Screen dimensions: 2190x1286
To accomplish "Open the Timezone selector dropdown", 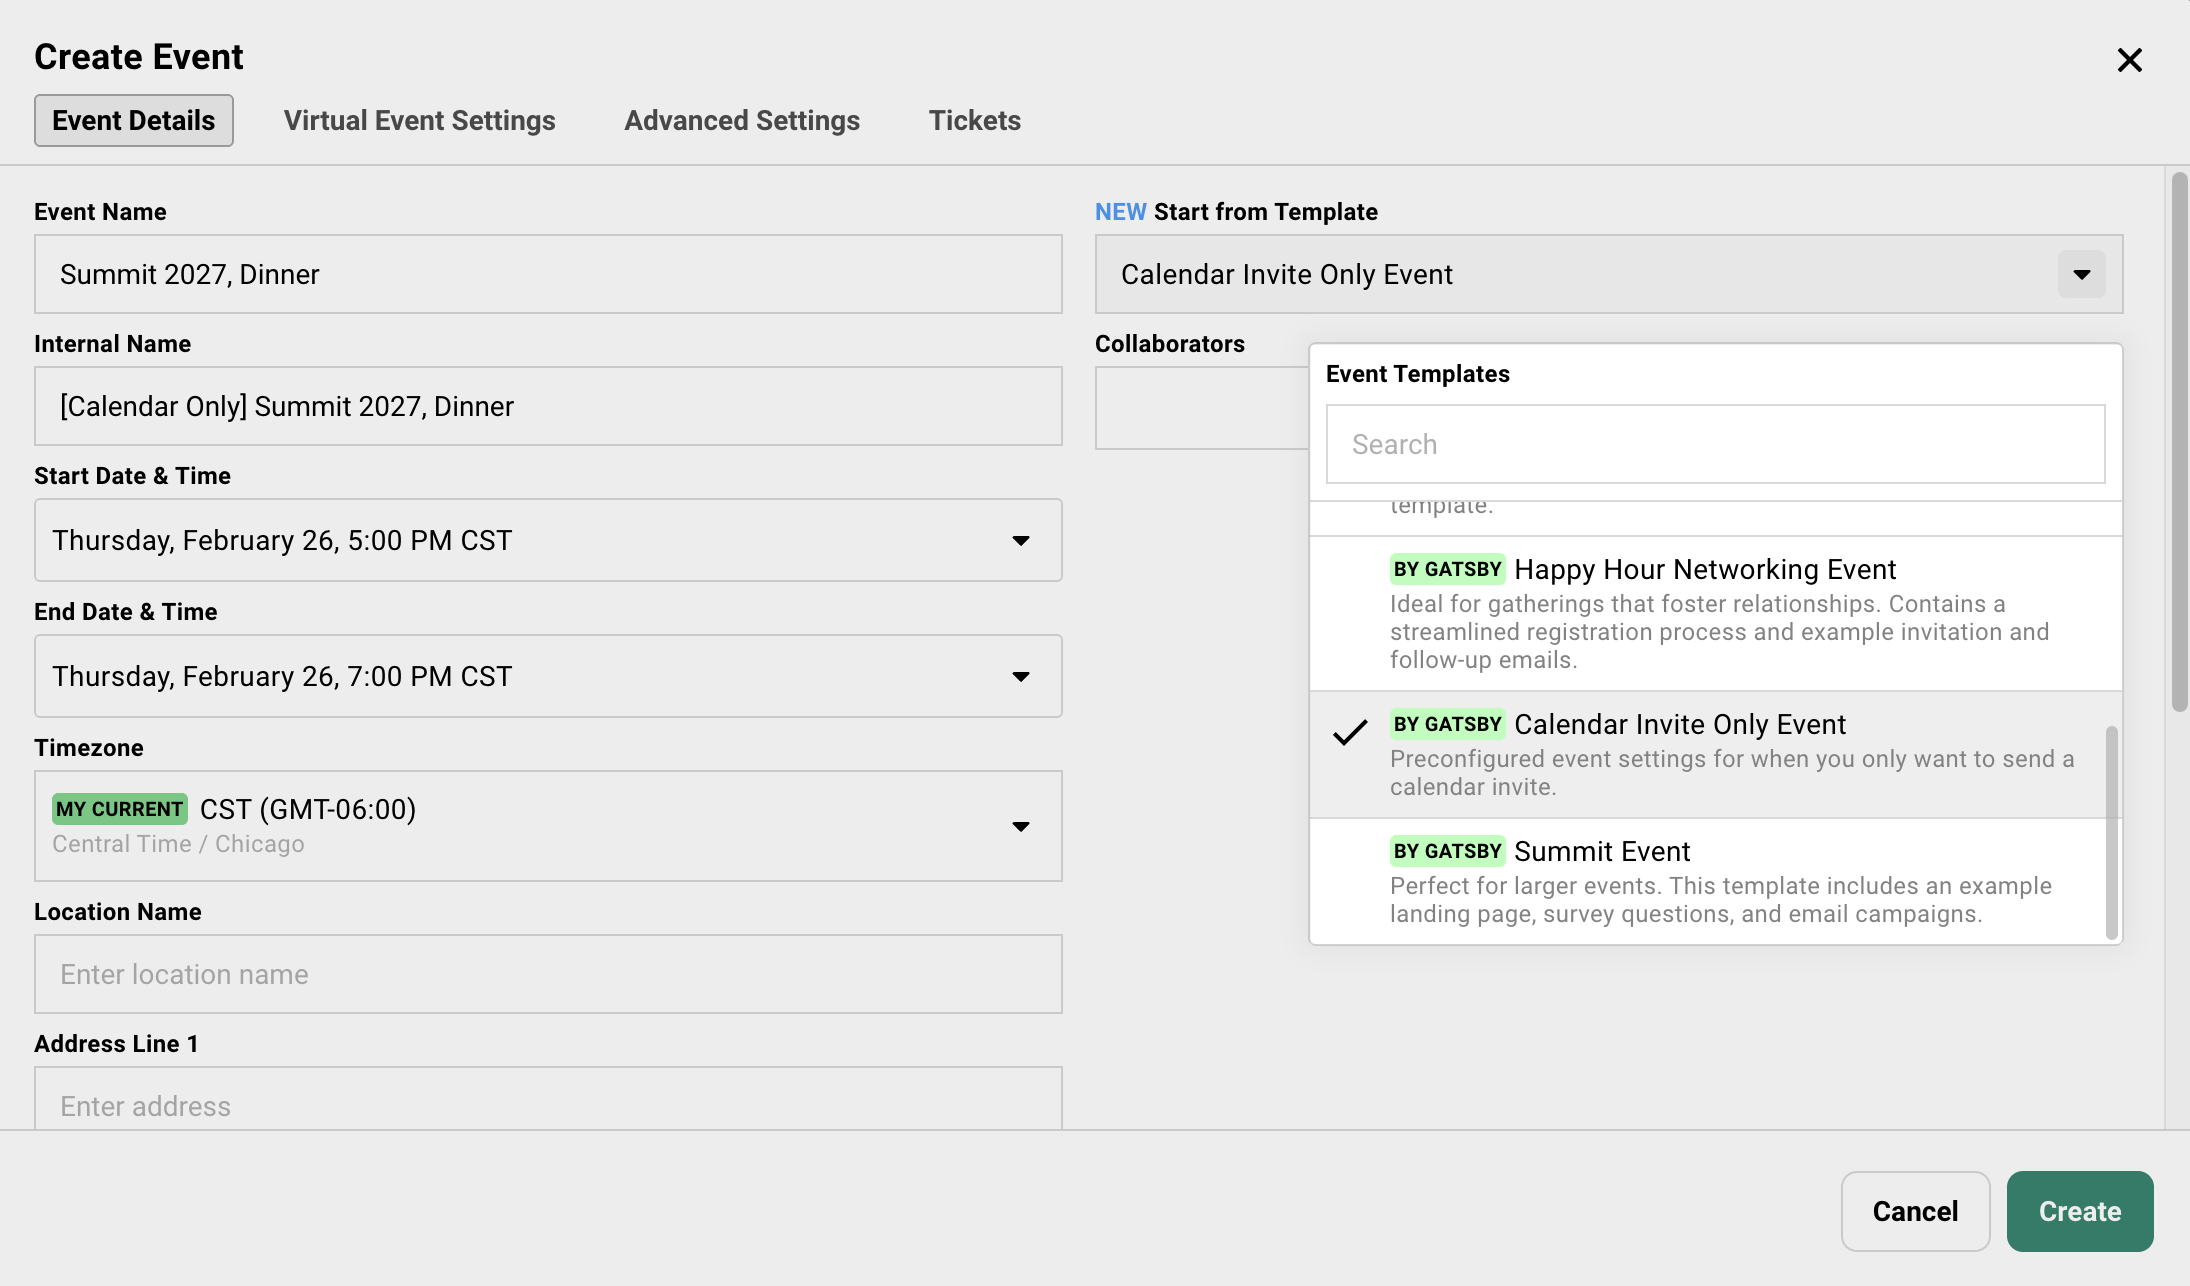I will [1020, 826].
